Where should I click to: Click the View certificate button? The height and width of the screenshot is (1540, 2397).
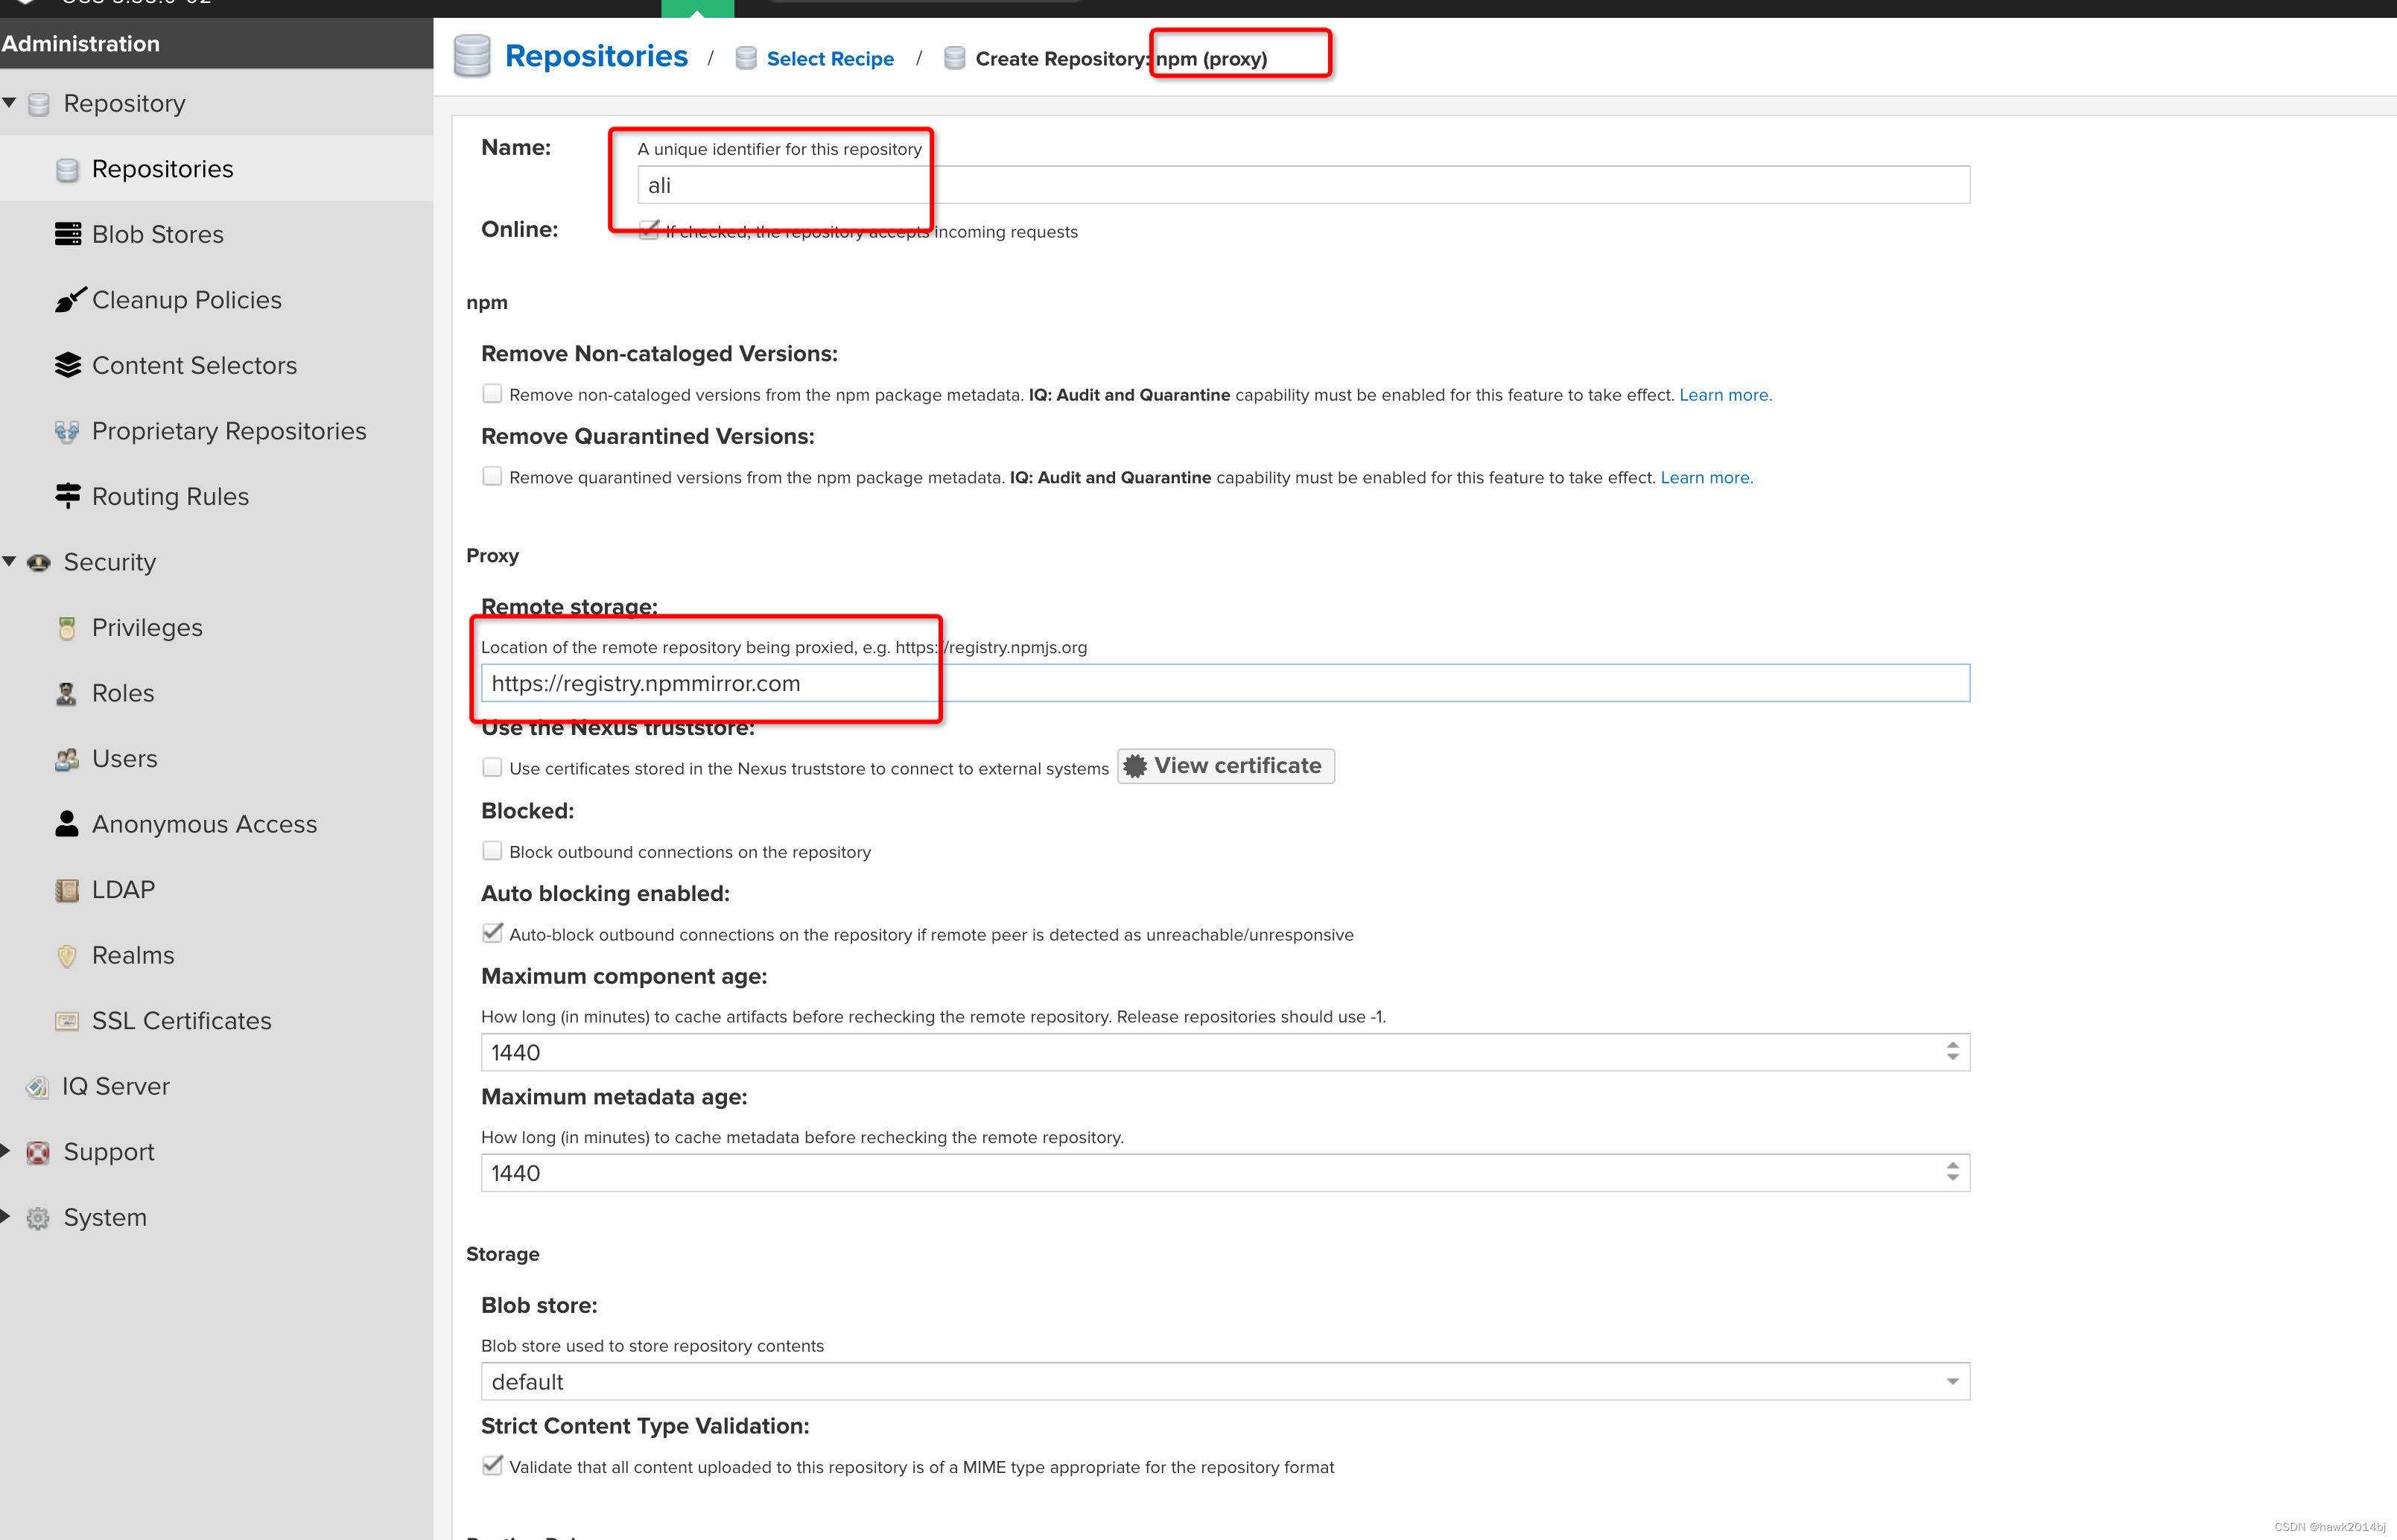[x=1225, y=766]
